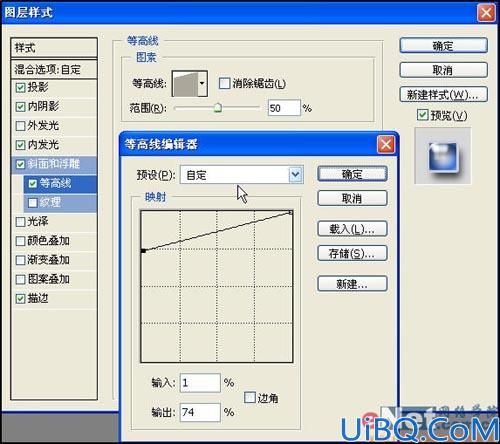Open the 预设 preset dropdown
The height and width of the screenshot is (444, 500).
[295, 174]
